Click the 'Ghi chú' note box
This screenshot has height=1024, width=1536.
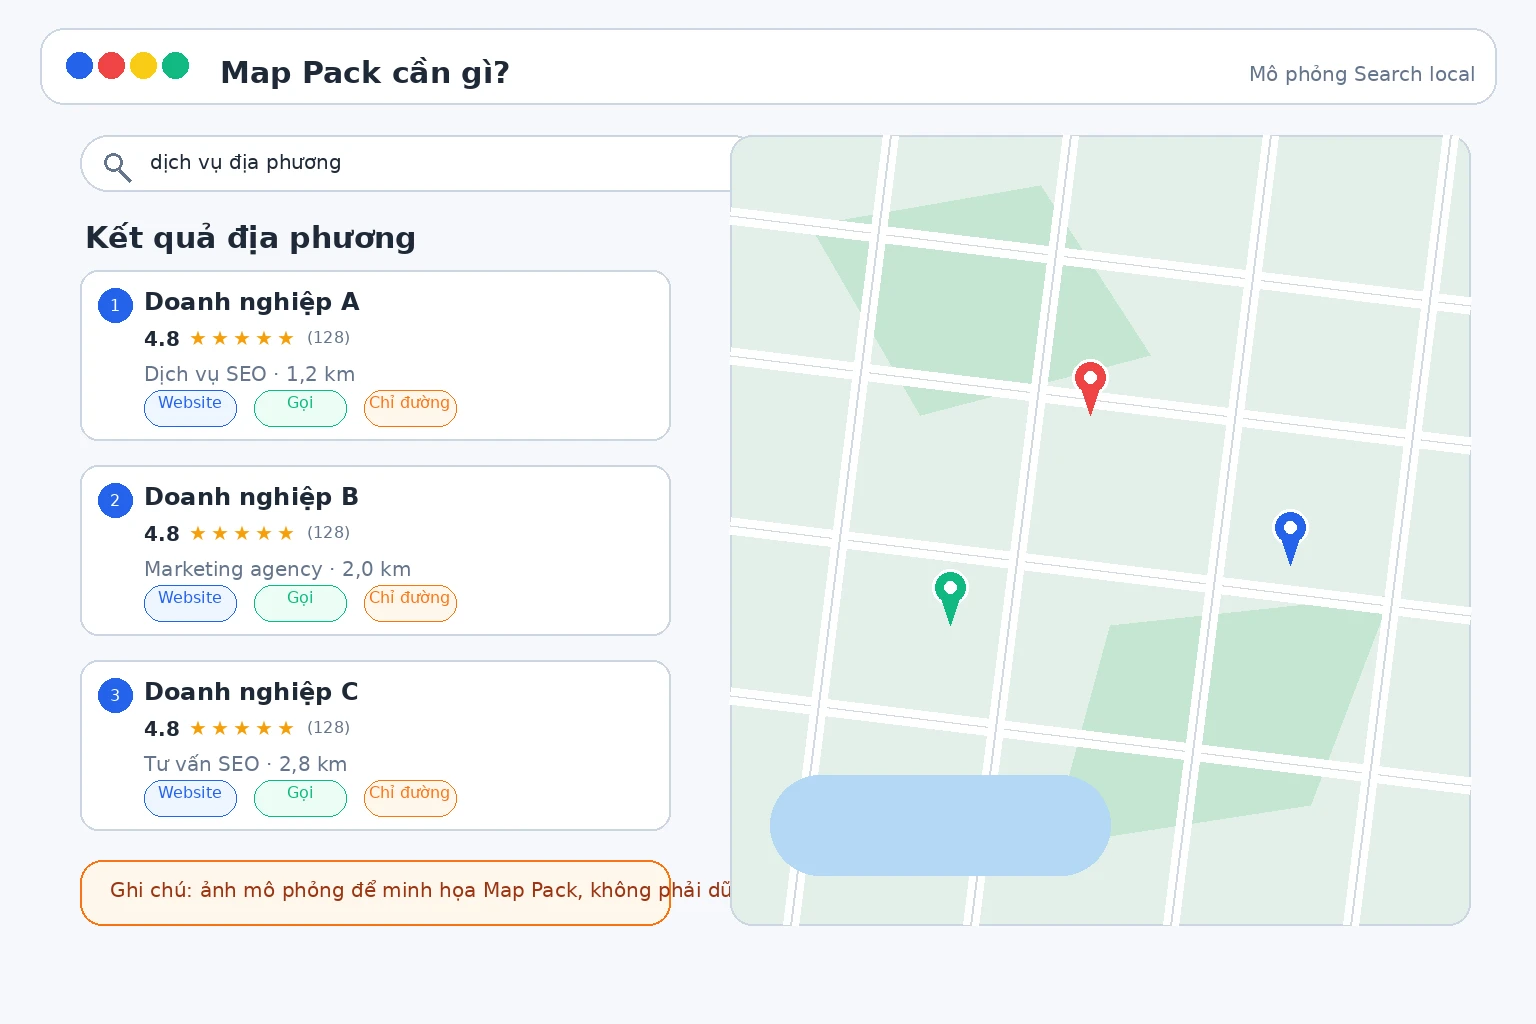tap(375, 893)
